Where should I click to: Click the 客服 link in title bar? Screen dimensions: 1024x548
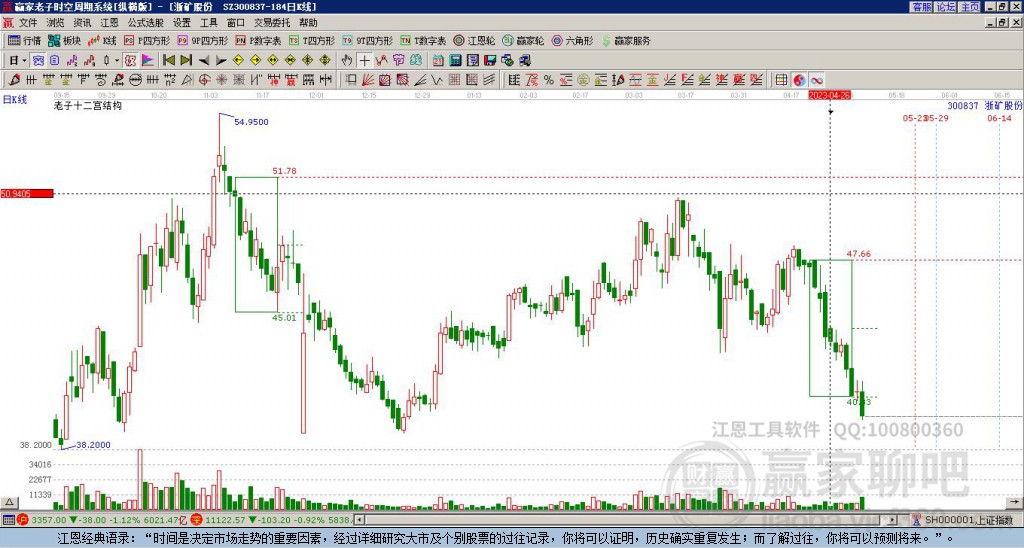click(922, 7)
